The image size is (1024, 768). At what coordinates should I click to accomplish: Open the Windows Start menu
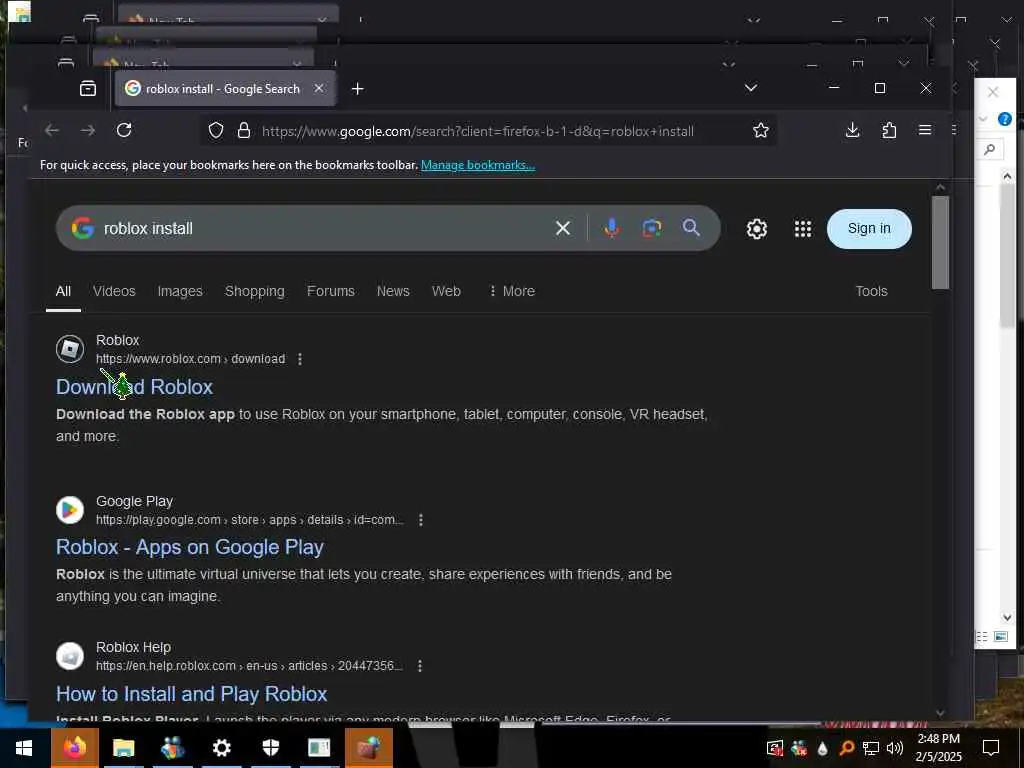point(24,748)
